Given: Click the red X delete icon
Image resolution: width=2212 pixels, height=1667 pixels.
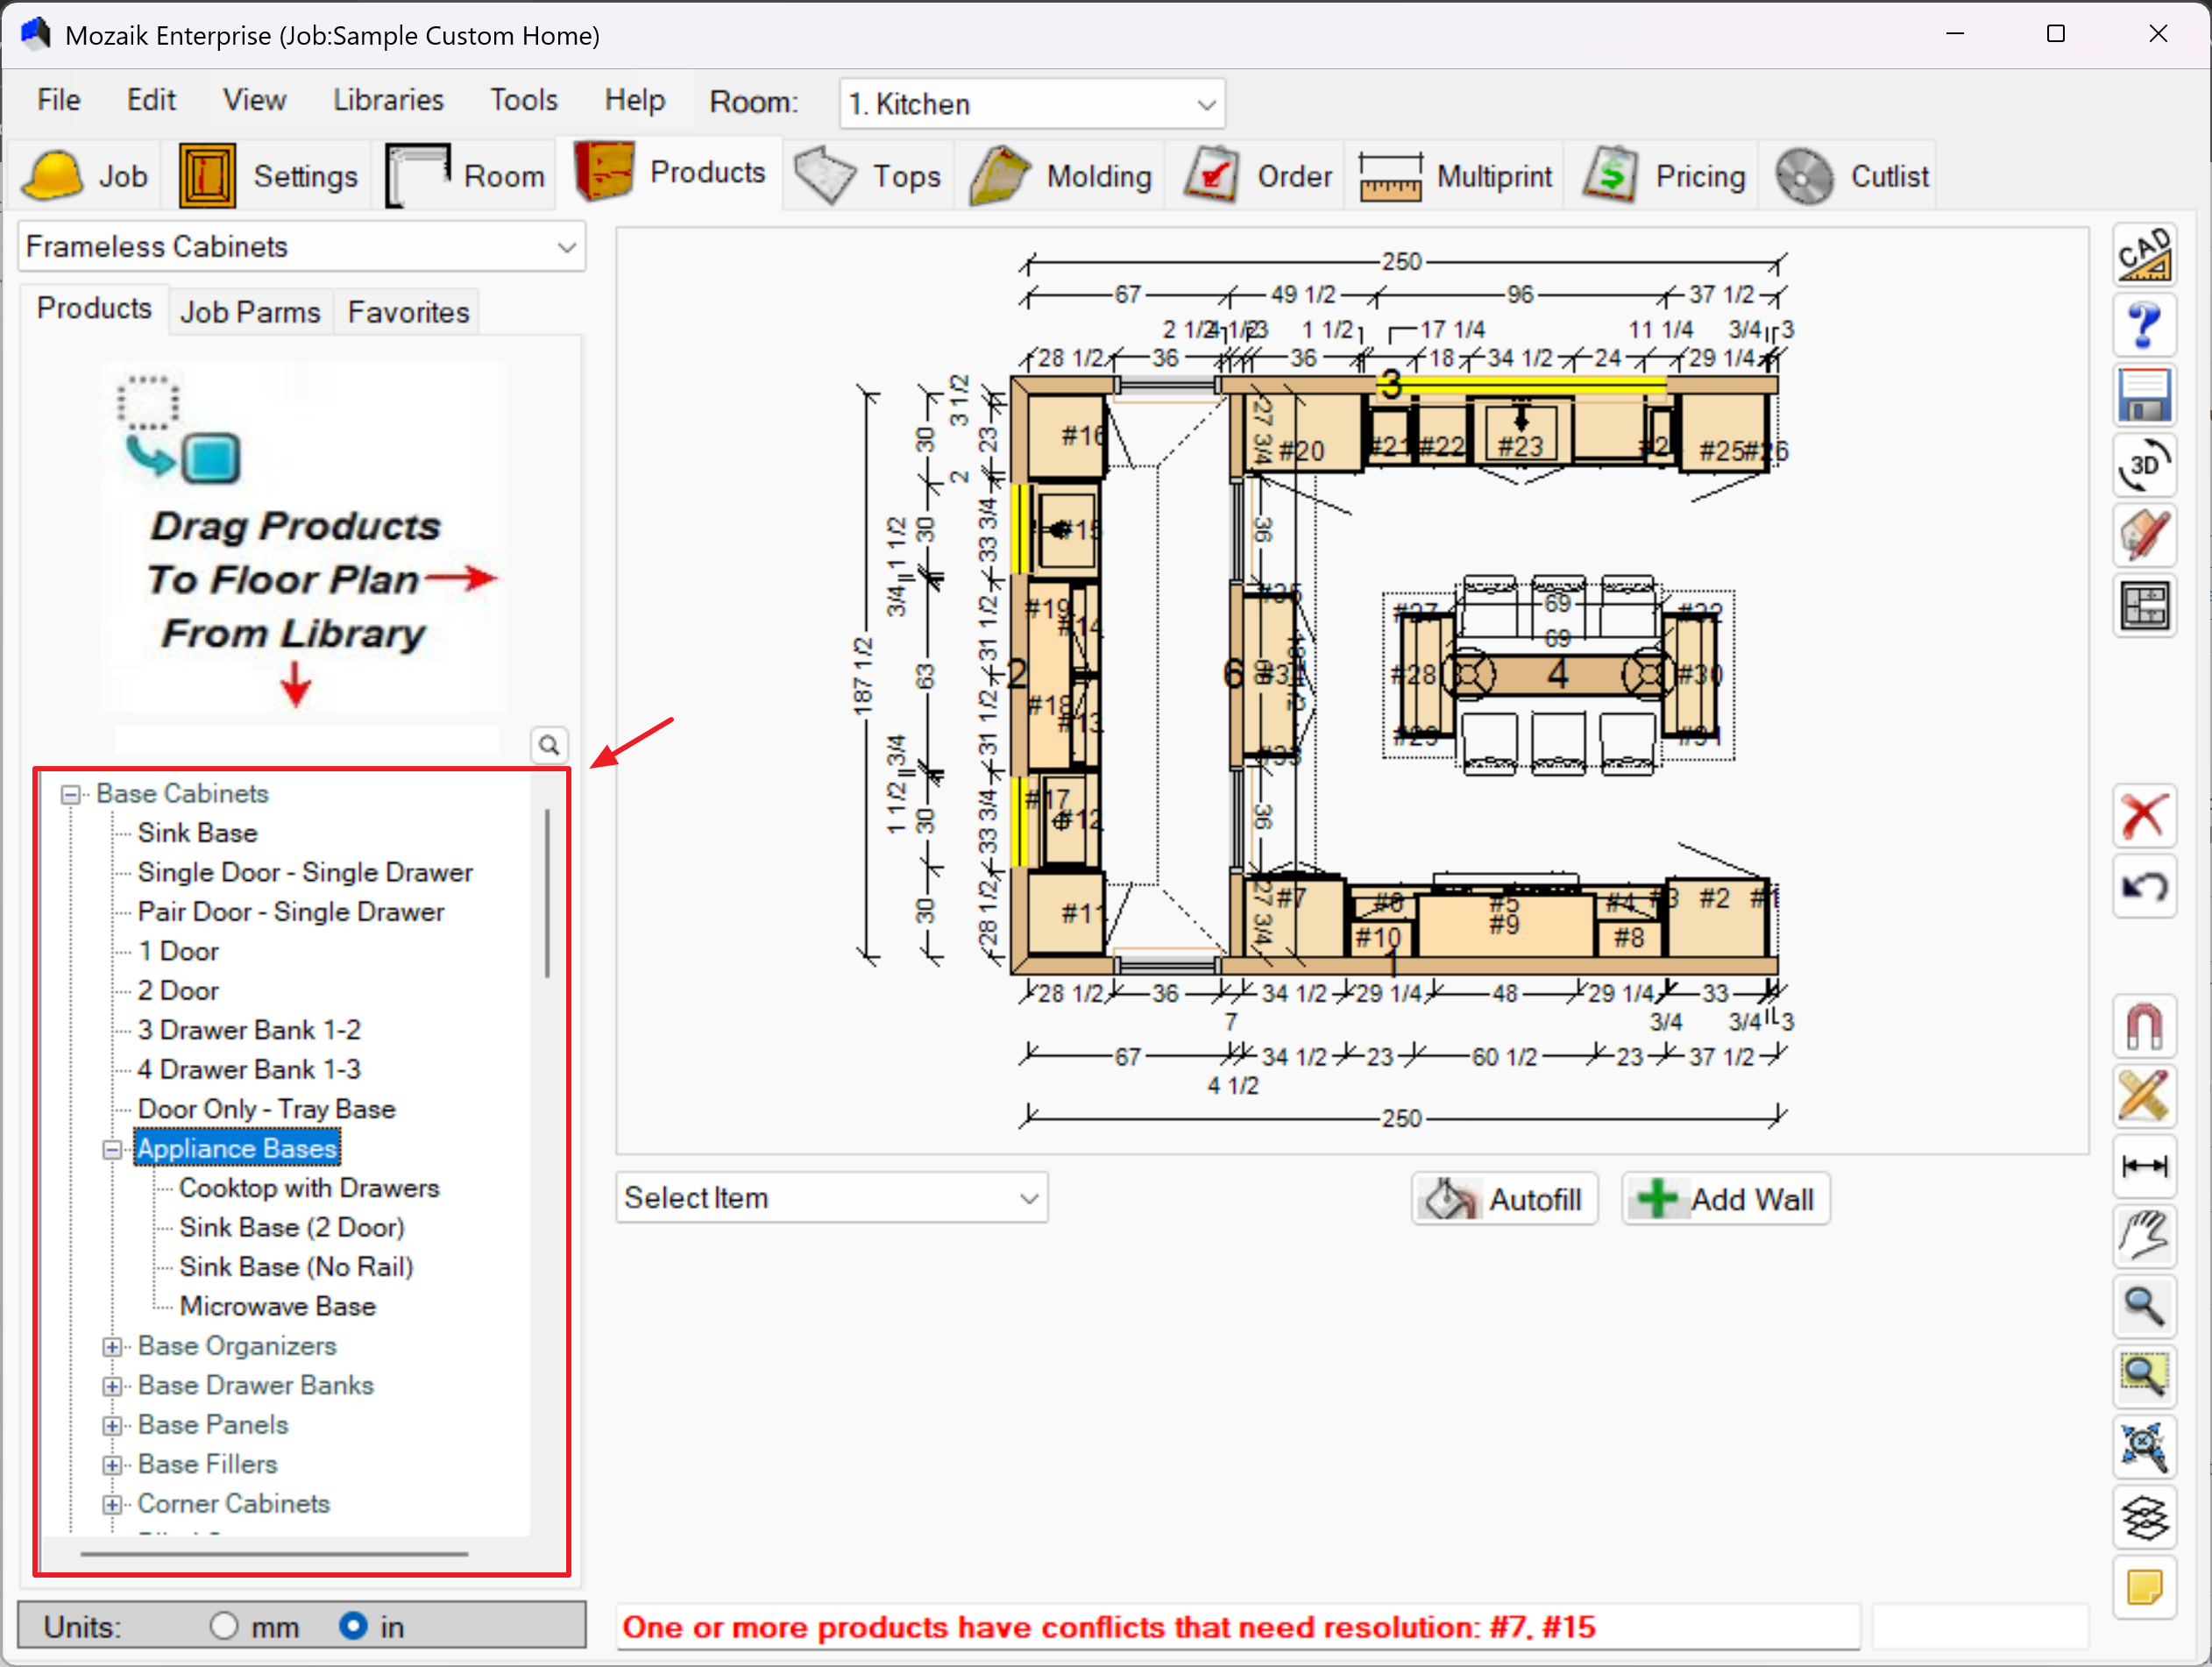Looking at the screenshot, I should coord(2144,816).
